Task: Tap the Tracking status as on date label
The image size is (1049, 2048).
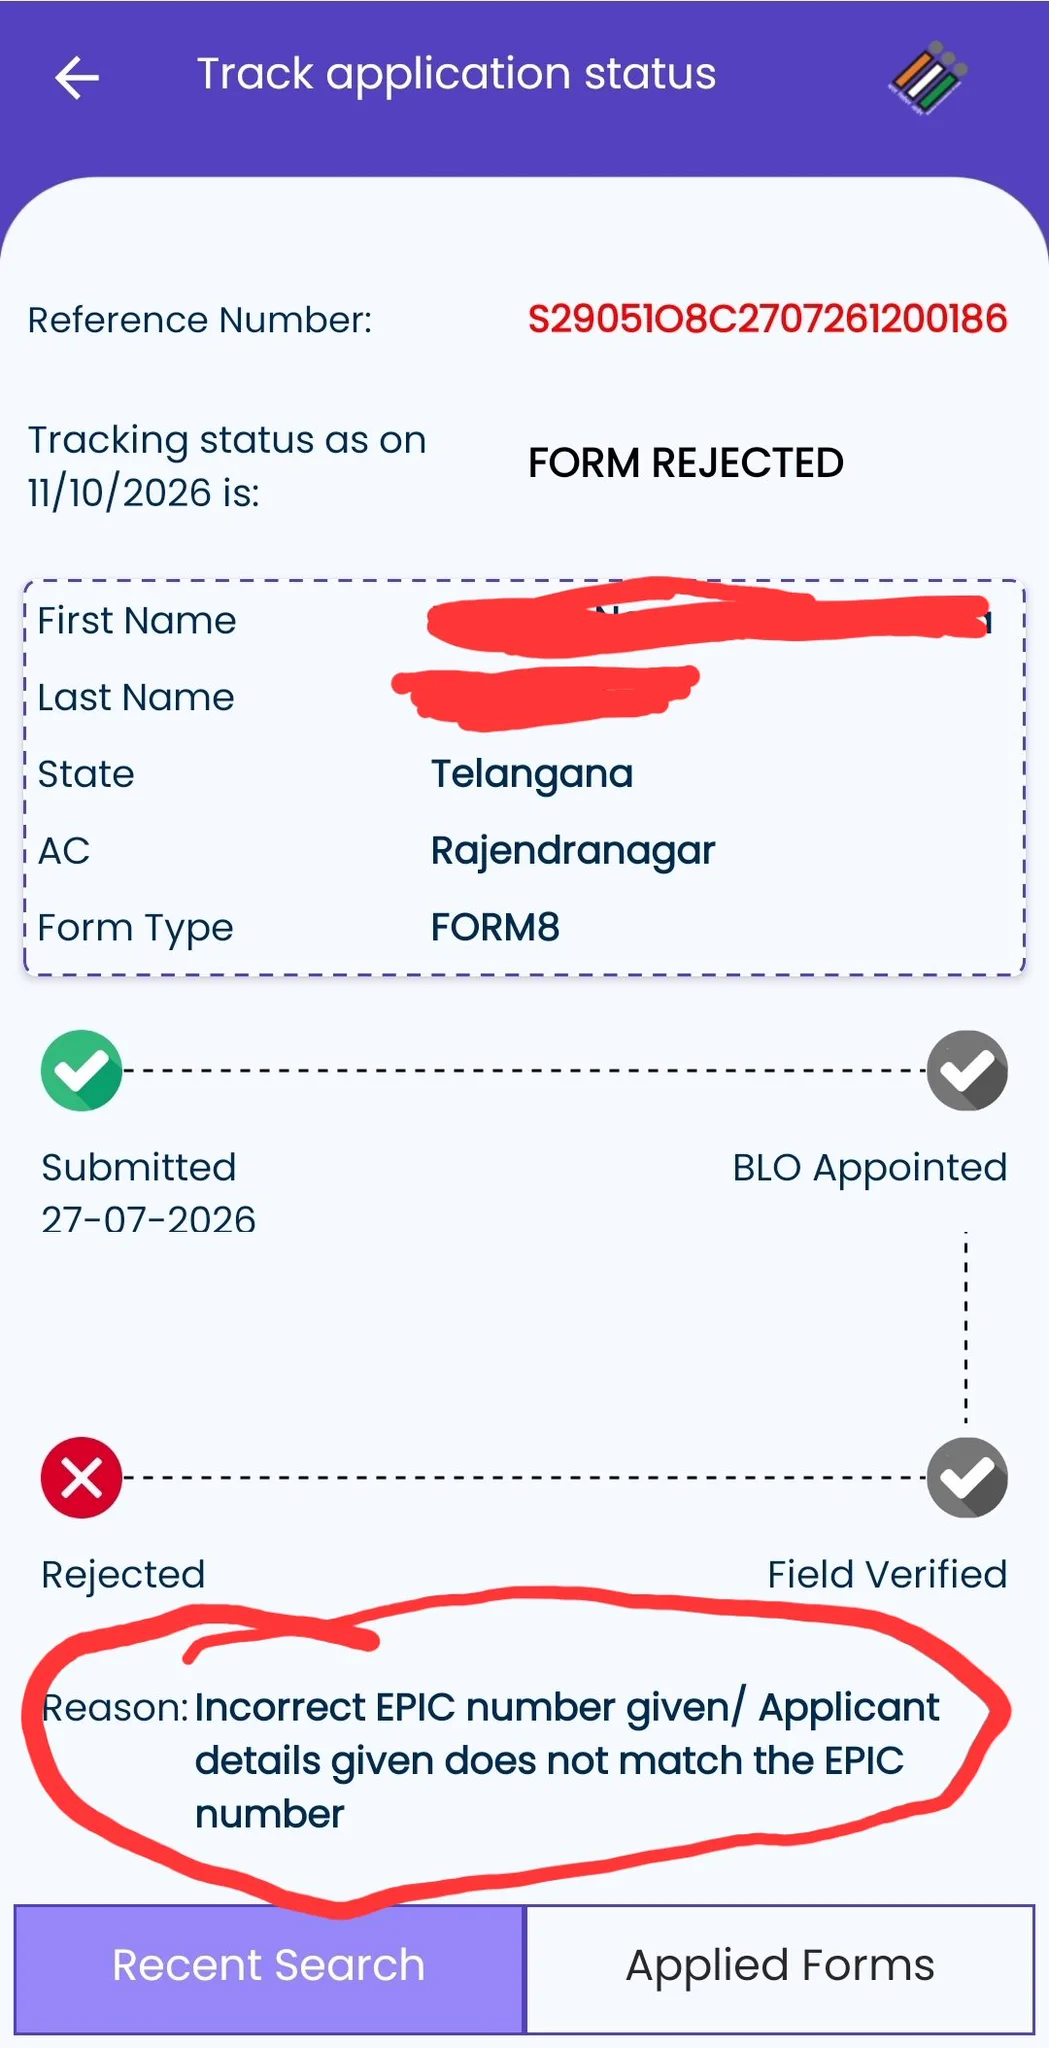Action: (x=227, y=466)
